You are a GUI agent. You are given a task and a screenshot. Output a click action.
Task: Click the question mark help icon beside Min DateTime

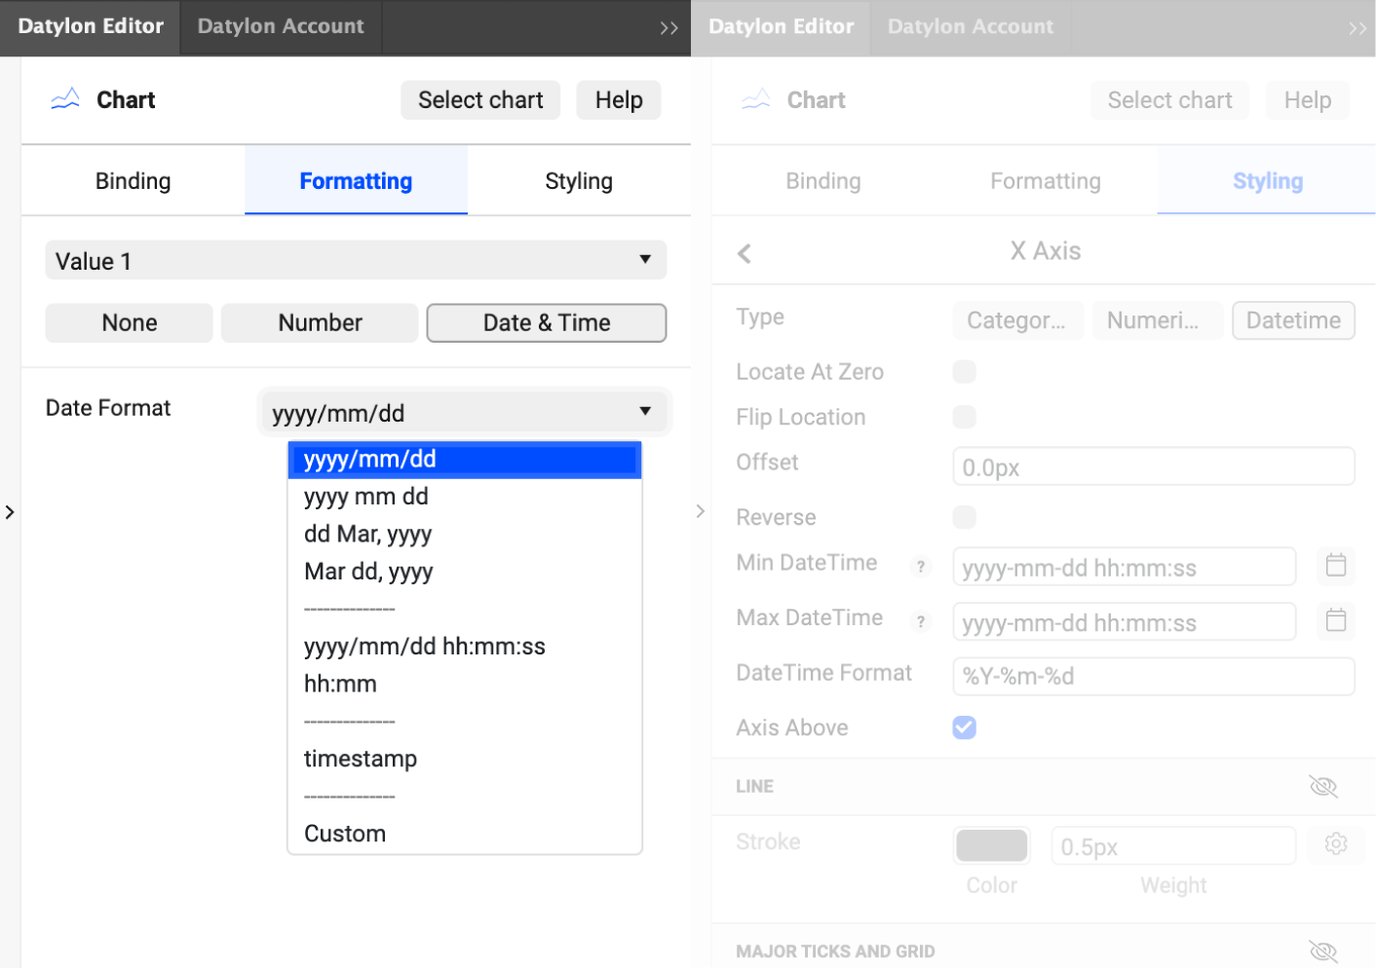pyautogui.click(x=921, y=566)
